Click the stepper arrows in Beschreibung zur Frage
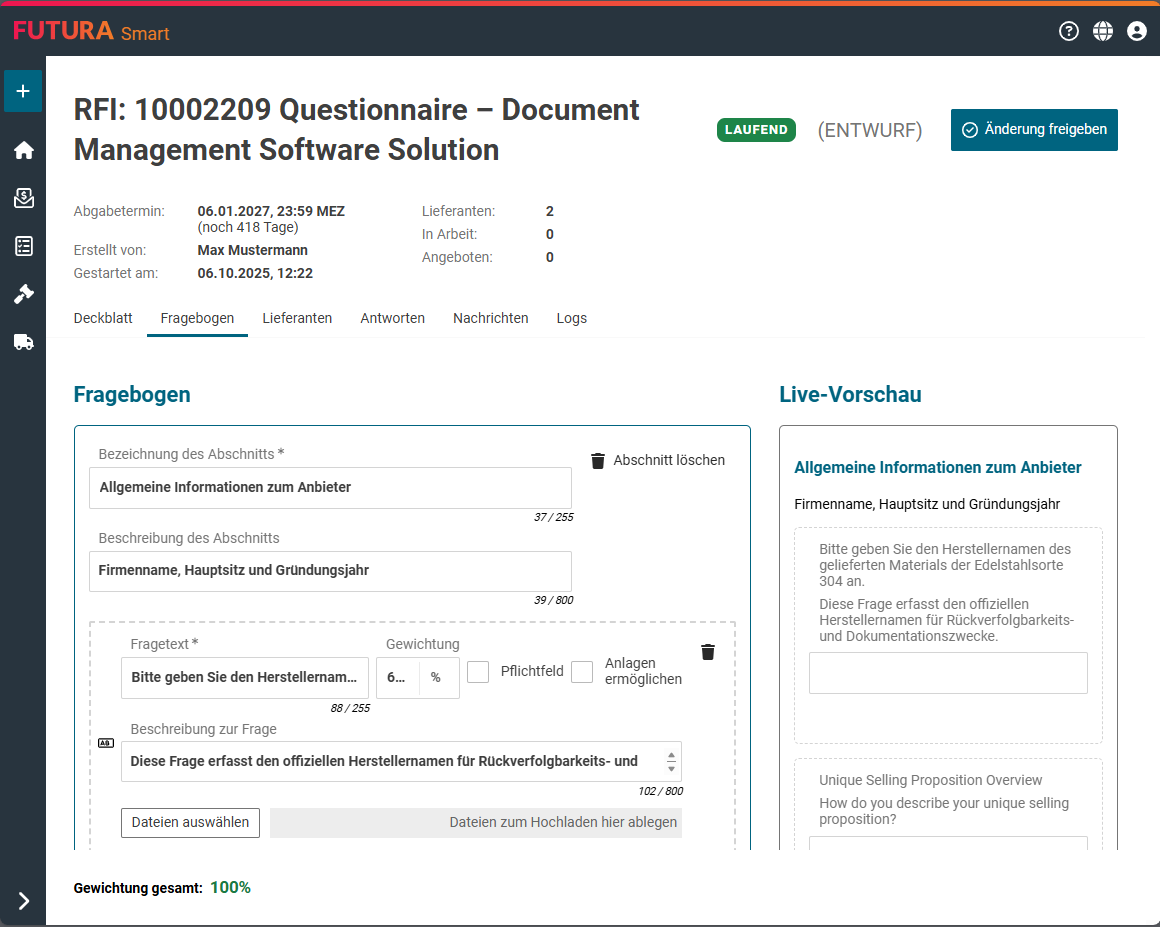Screen dimensions: 1160x927 671,762
